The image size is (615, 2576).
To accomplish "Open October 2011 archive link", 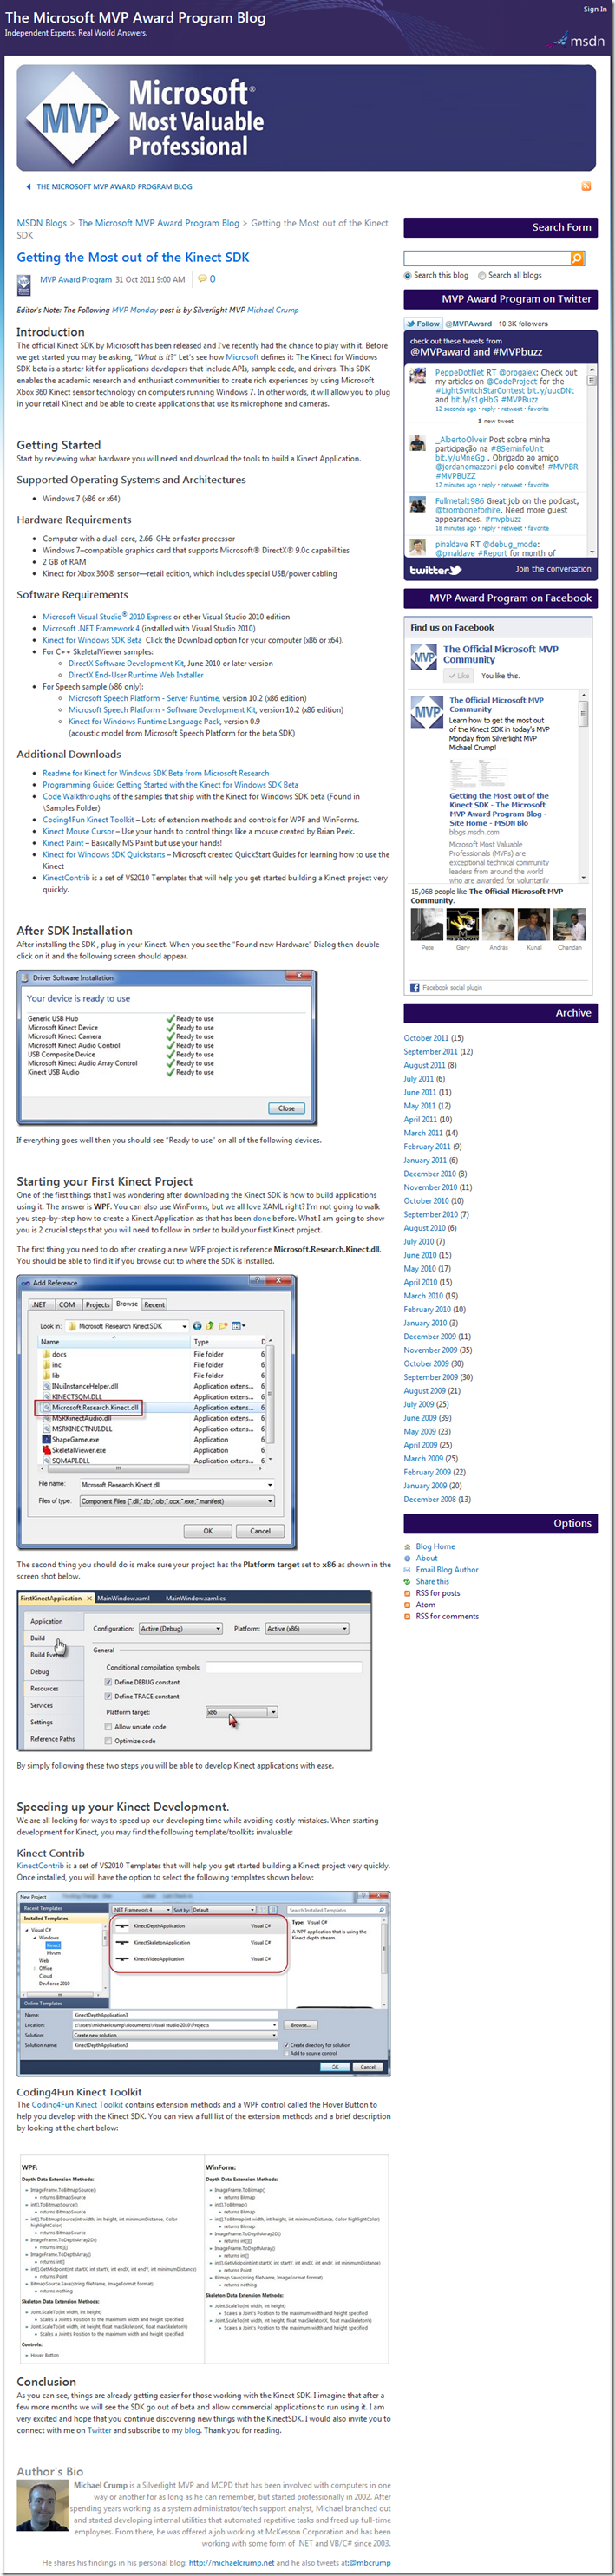I will click(426, 1038).
